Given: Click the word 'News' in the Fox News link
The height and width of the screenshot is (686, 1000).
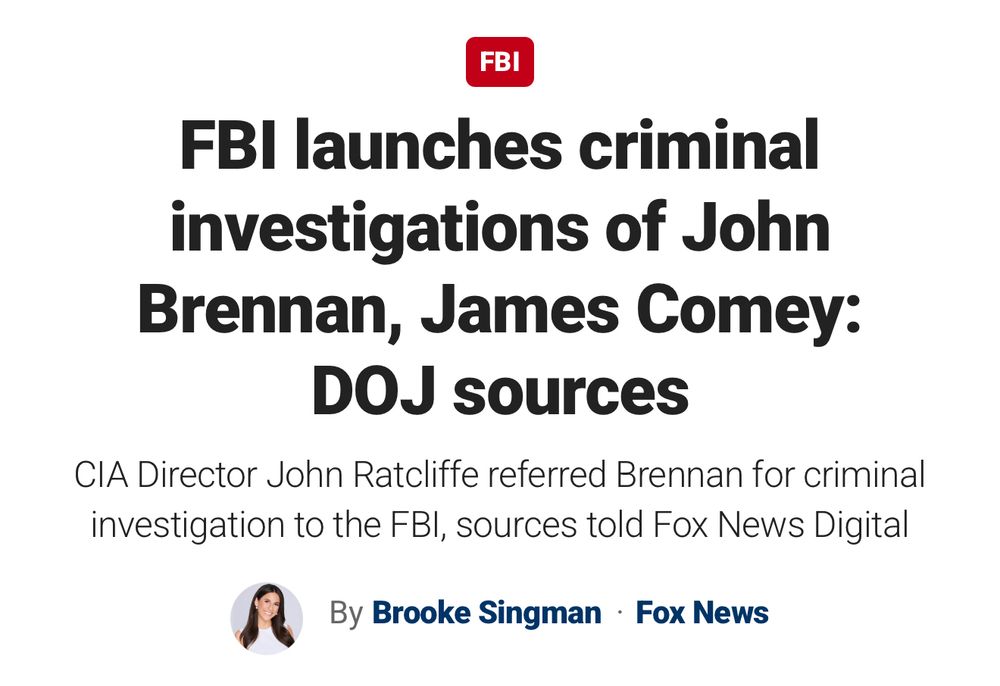Looking at the screenshot, I should [x=731, y=613].
